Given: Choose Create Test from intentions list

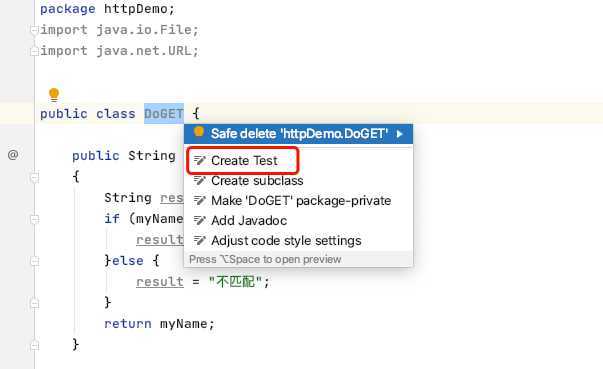Looking at the screenshot, I should tap(243, 161).
